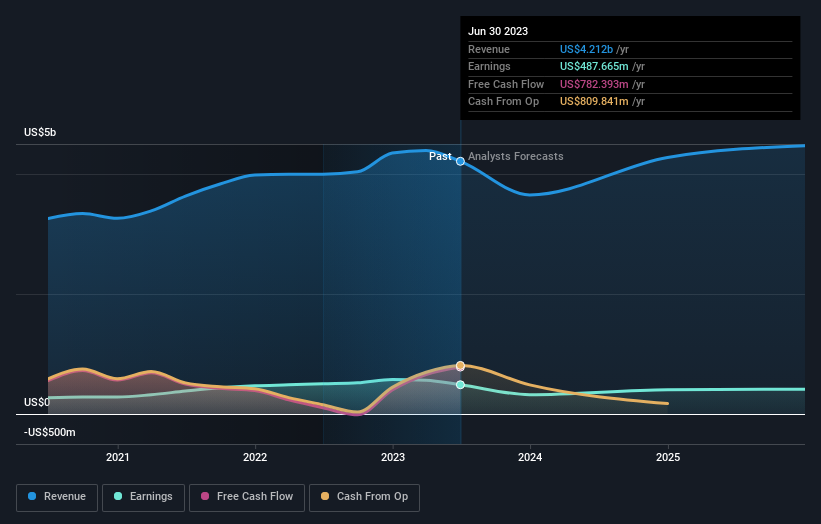Click the Earnings row label in tooltip
The height and width of the screenshot is (524, 821).
pos(489,66)
